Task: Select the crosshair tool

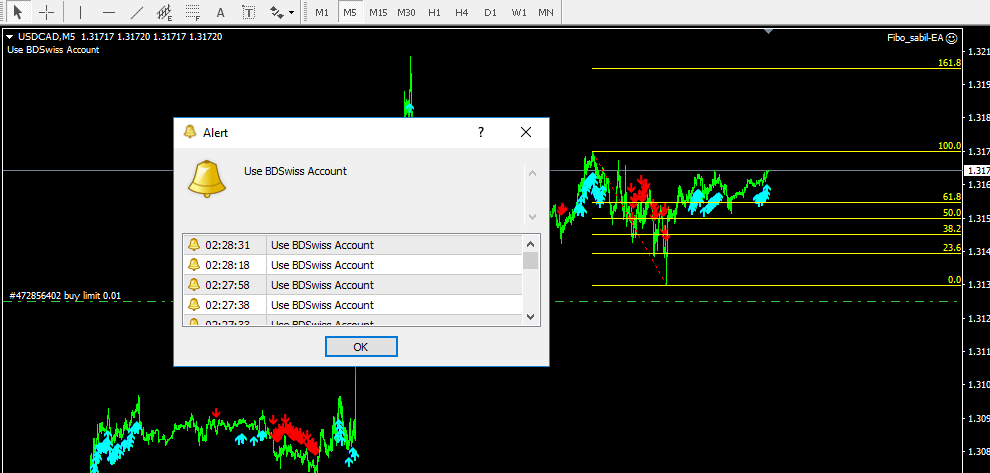Action: [x=47, y=12]
